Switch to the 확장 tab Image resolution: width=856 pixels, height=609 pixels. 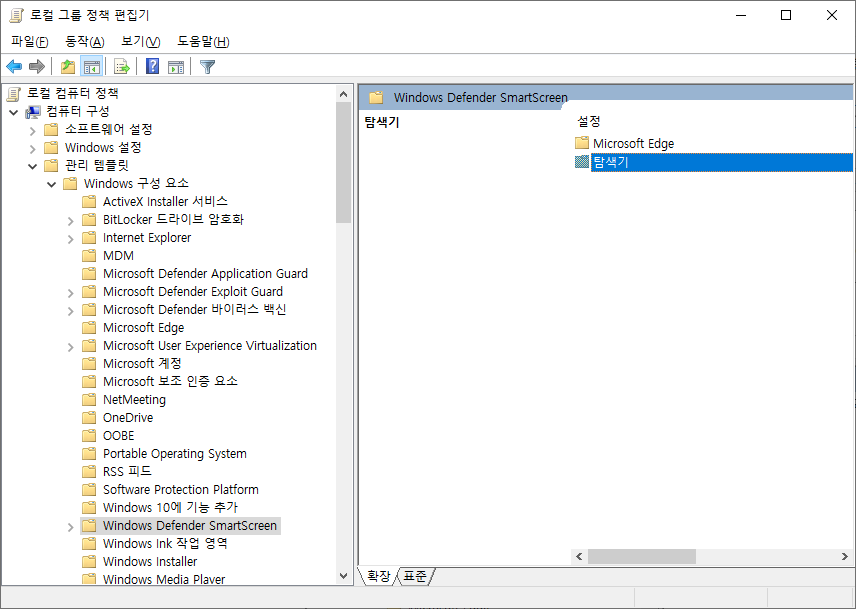(x=379, y=576)
